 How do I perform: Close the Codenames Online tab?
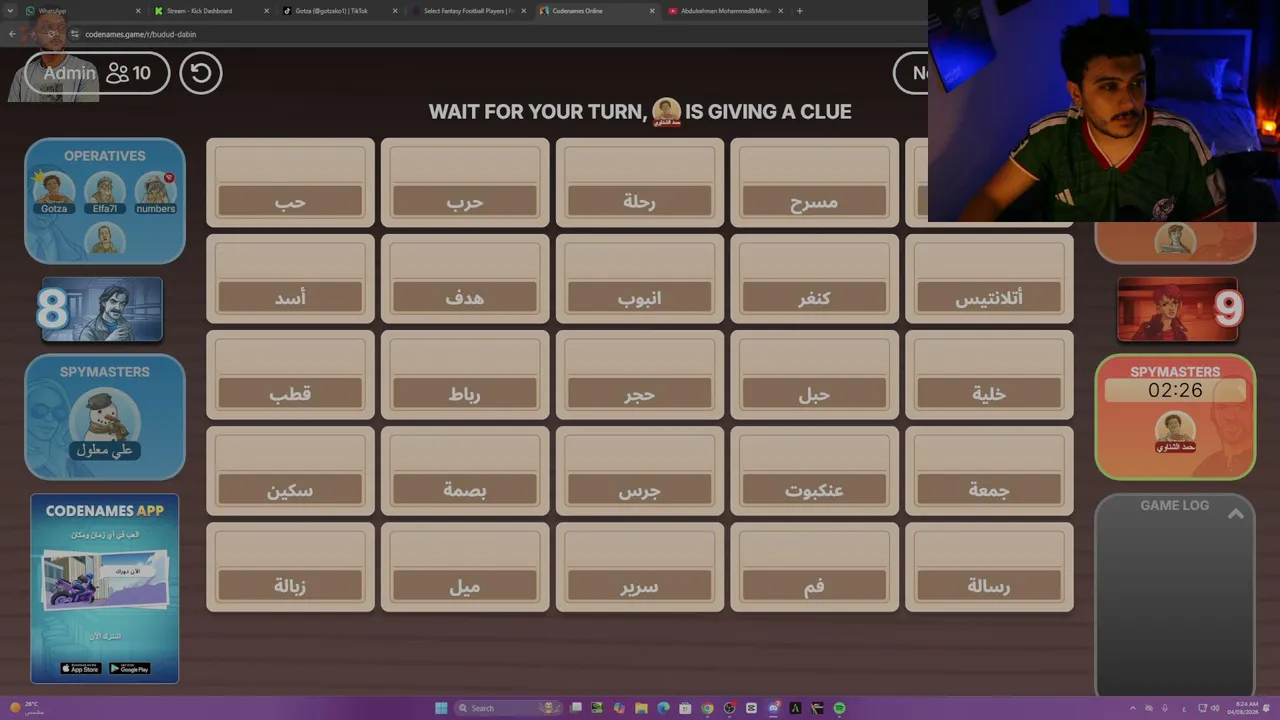tap(652, 11)
